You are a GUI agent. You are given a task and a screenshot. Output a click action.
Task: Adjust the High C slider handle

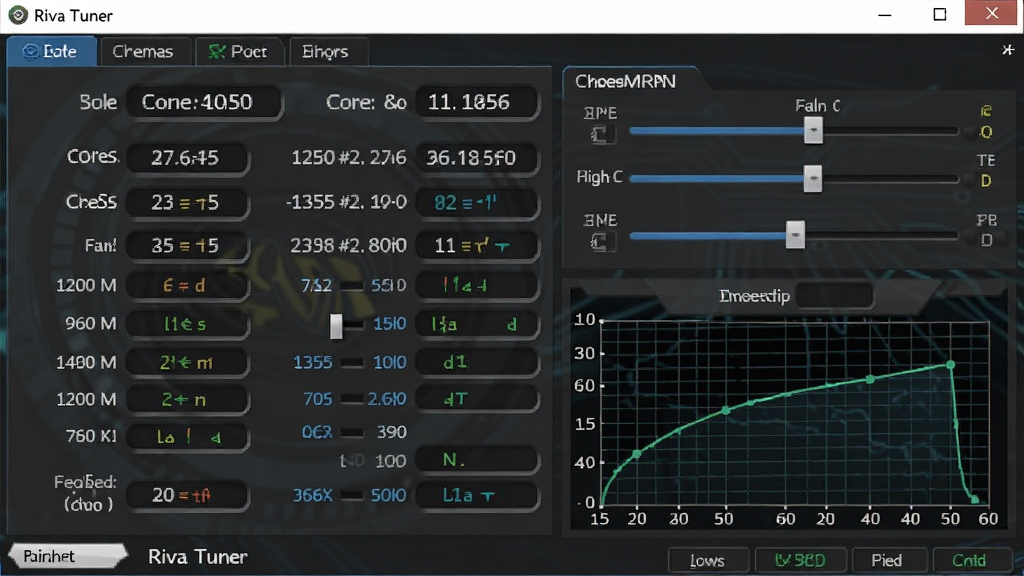(812, 178)
